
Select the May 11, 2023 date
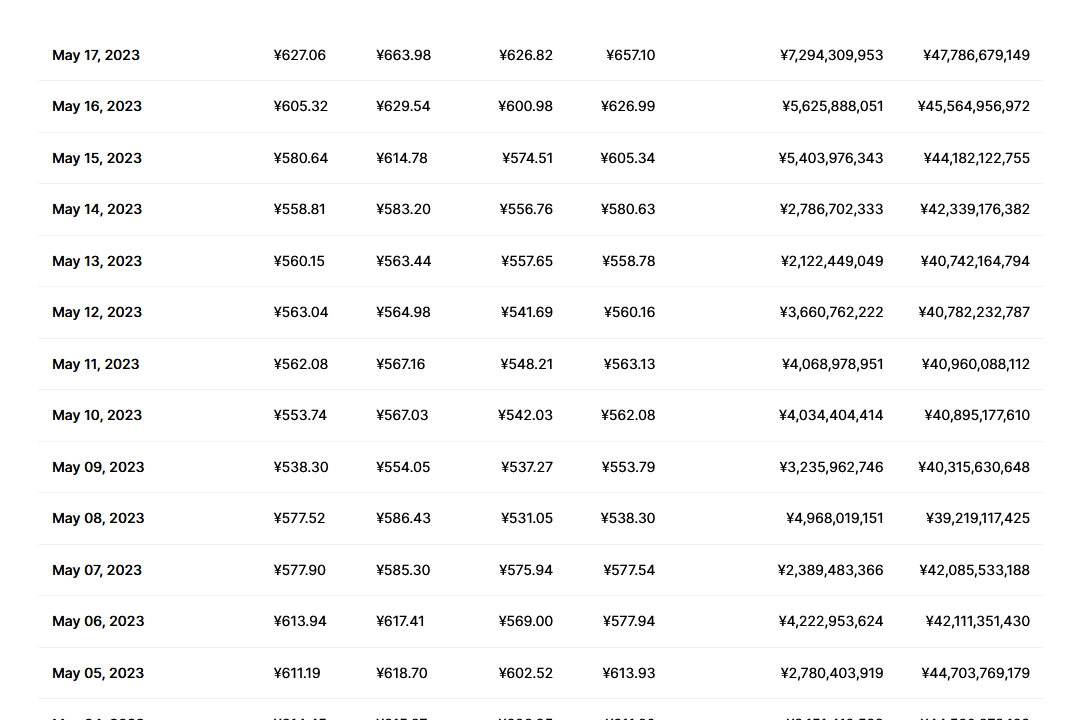click(x=96, y=364)
